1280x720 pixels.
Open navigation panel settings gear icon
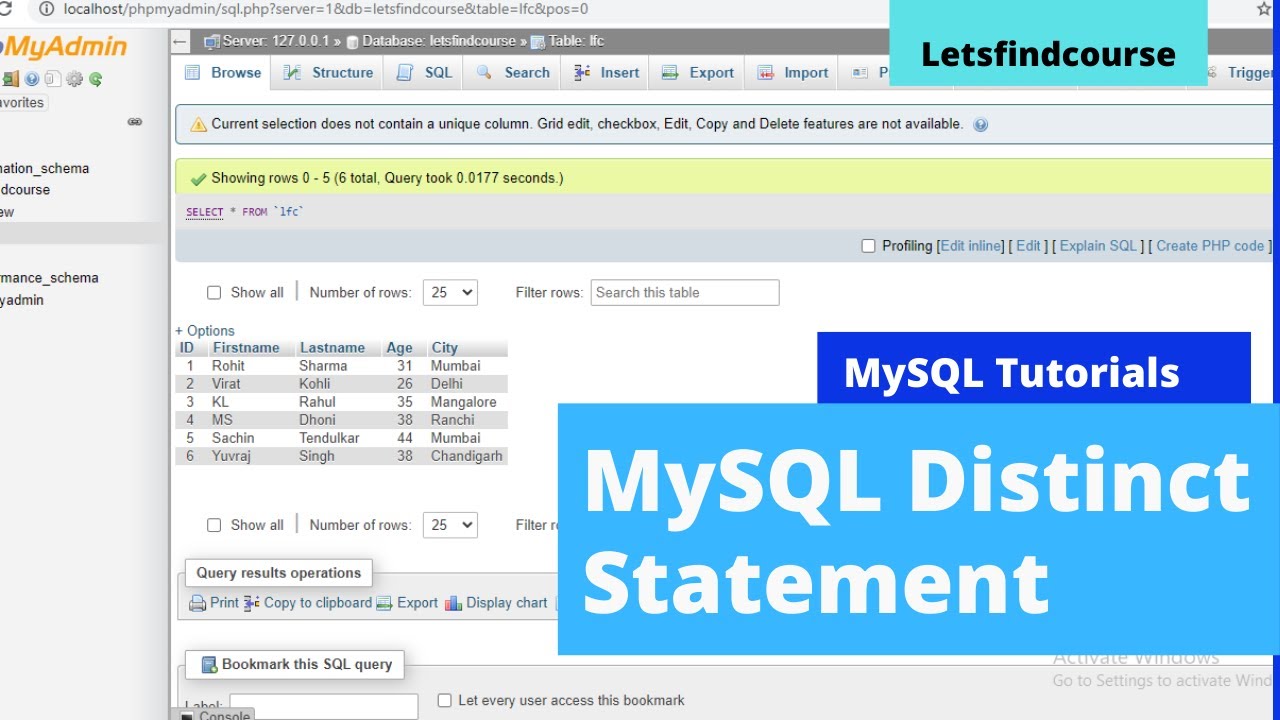(74, 79)
